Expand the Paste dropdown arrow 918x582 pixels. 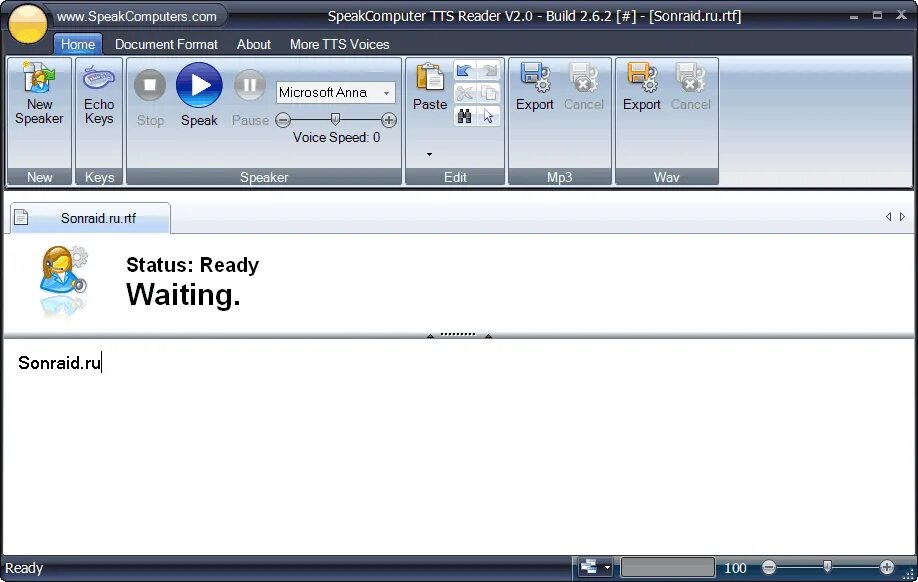(x=429, y=154)
